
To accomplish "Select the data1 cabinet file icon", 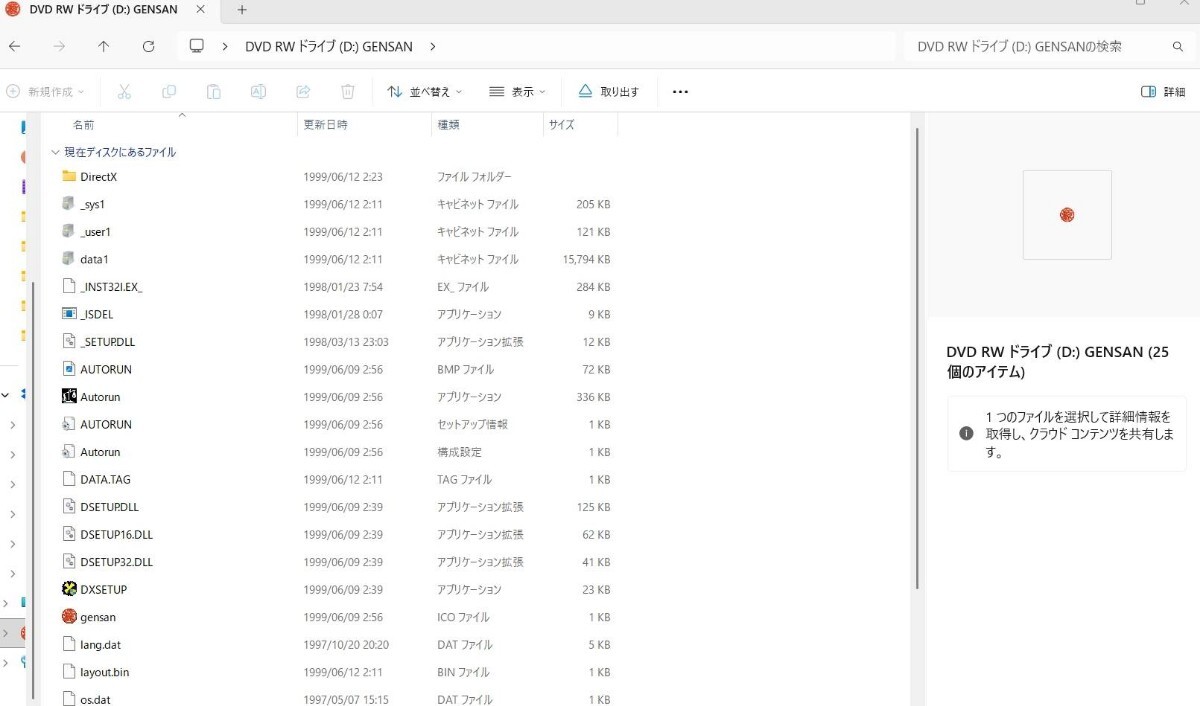I will (x=69, y=259).
